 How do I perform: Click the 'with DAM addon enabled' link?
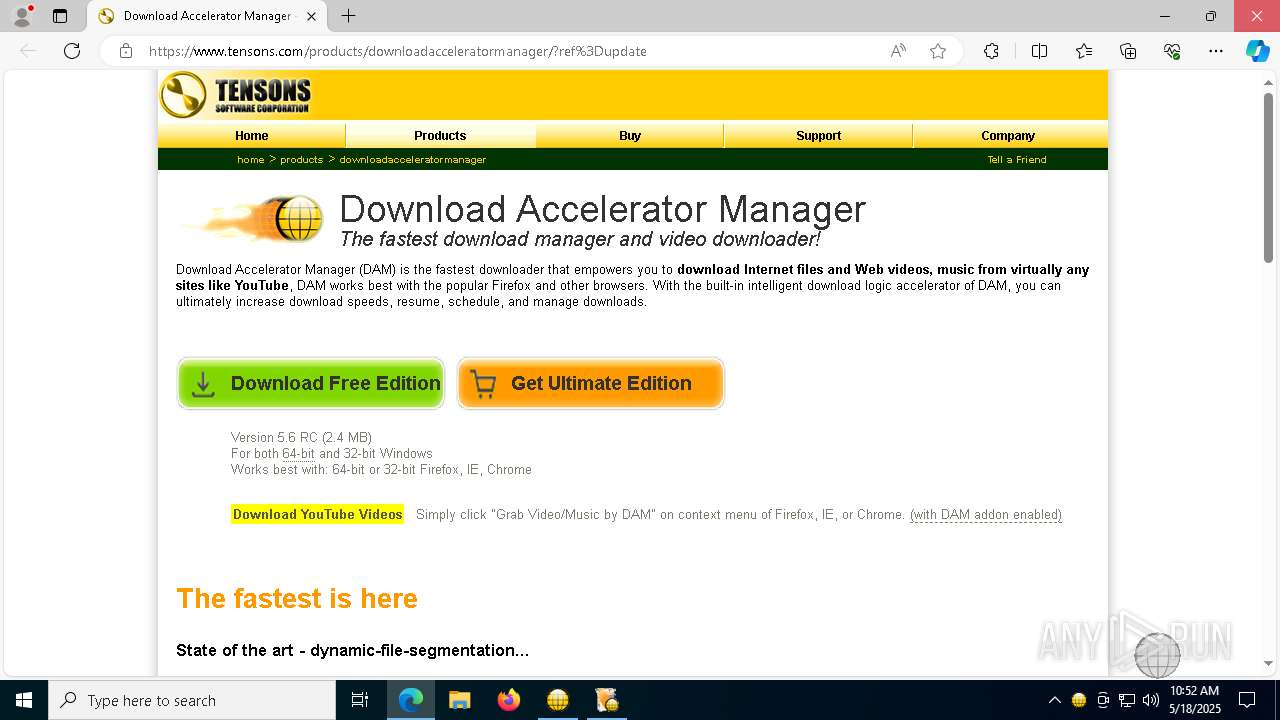pos(986,515)
